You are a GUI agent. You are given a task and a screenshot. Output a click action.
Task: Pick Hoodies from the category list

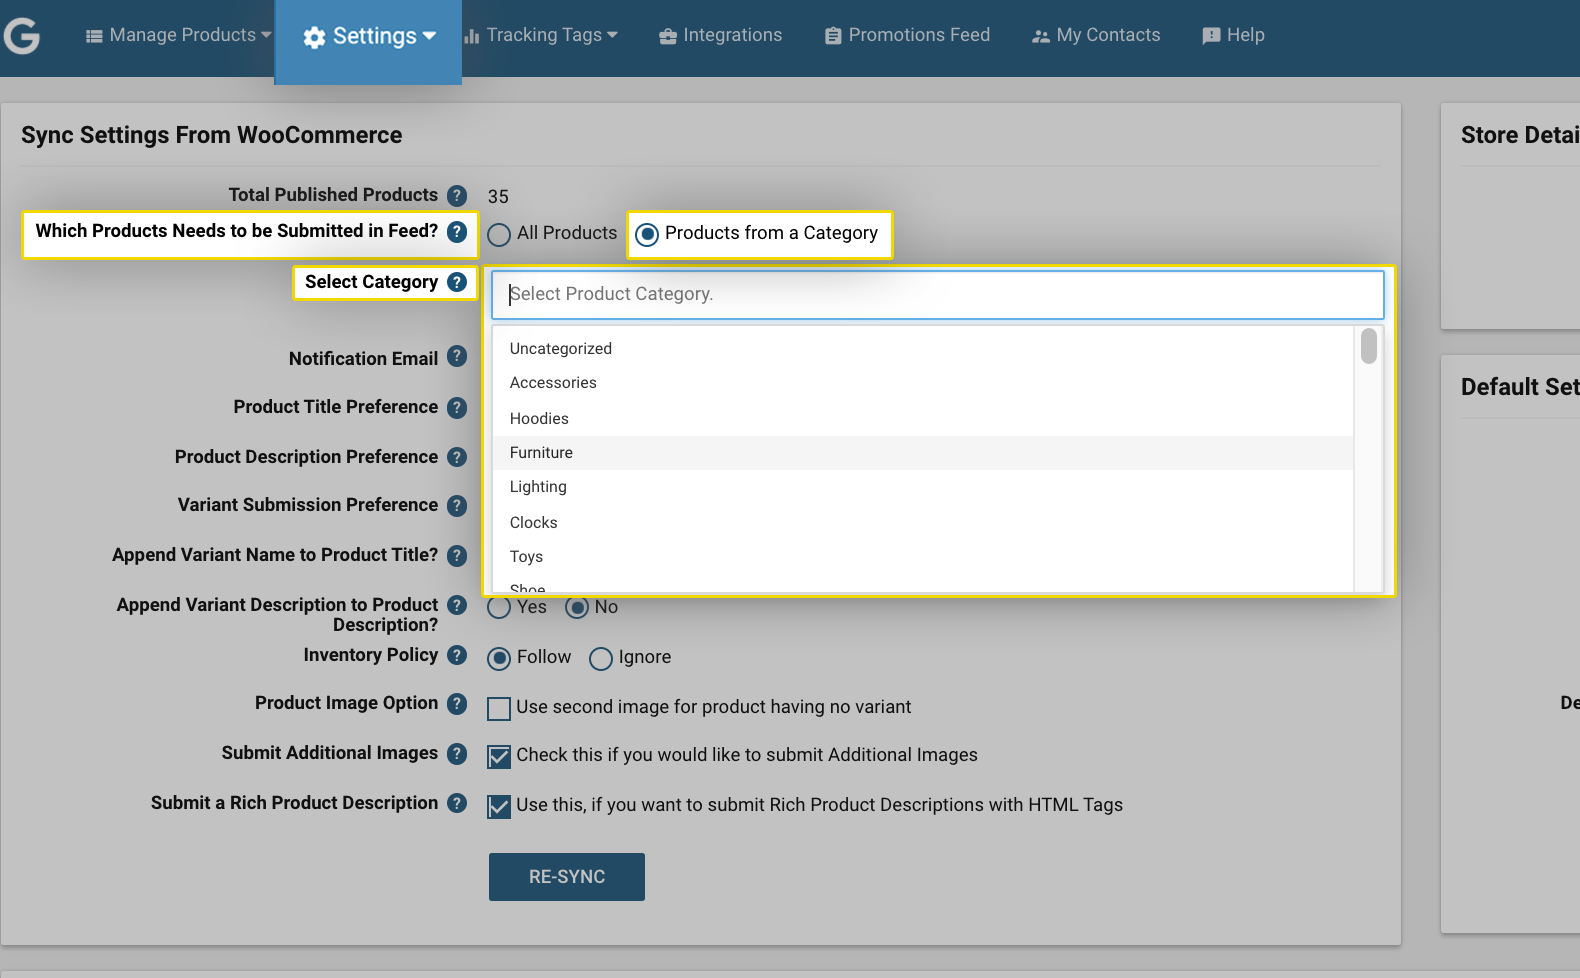click(x=923, y=418)
